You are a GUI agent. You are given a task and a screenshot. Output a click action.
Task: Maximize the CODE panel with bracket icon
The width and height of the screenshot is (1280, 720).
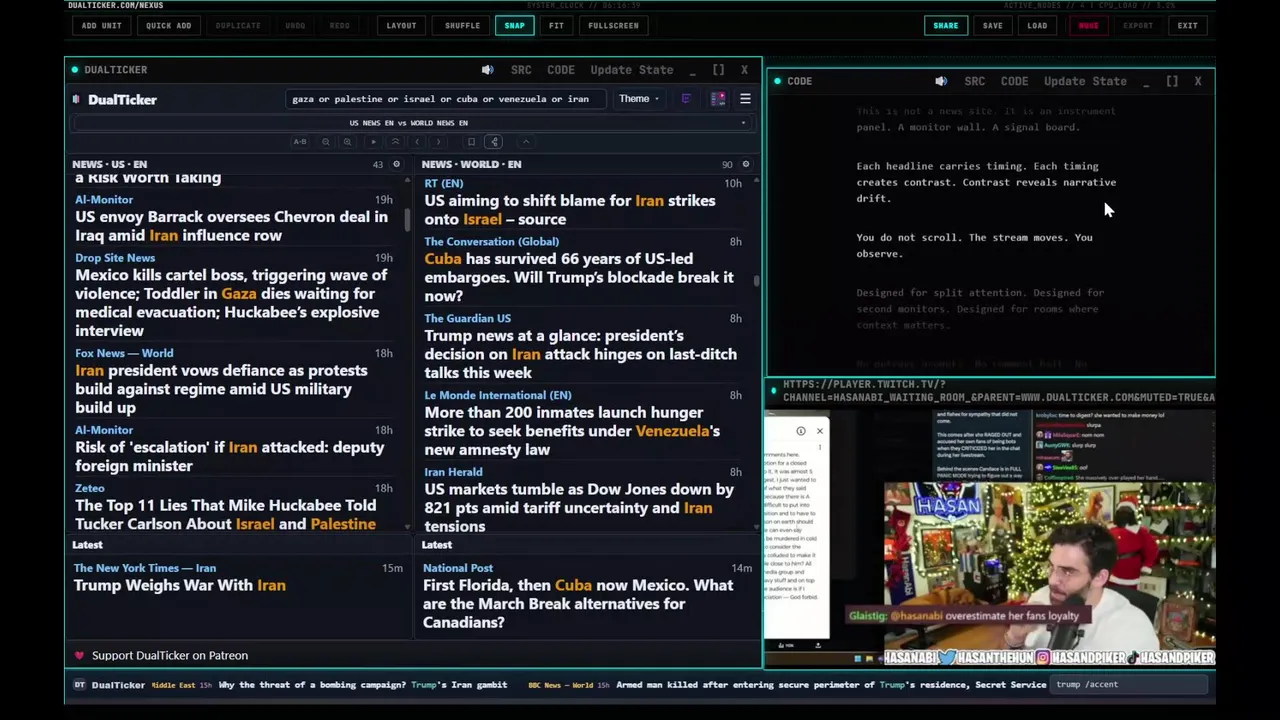[1172, 81]
